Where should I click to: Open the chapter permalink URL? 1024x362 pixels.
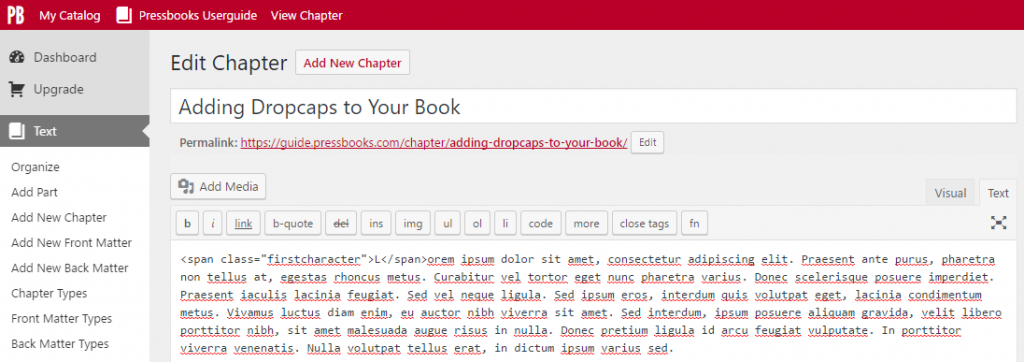(434, 142)
